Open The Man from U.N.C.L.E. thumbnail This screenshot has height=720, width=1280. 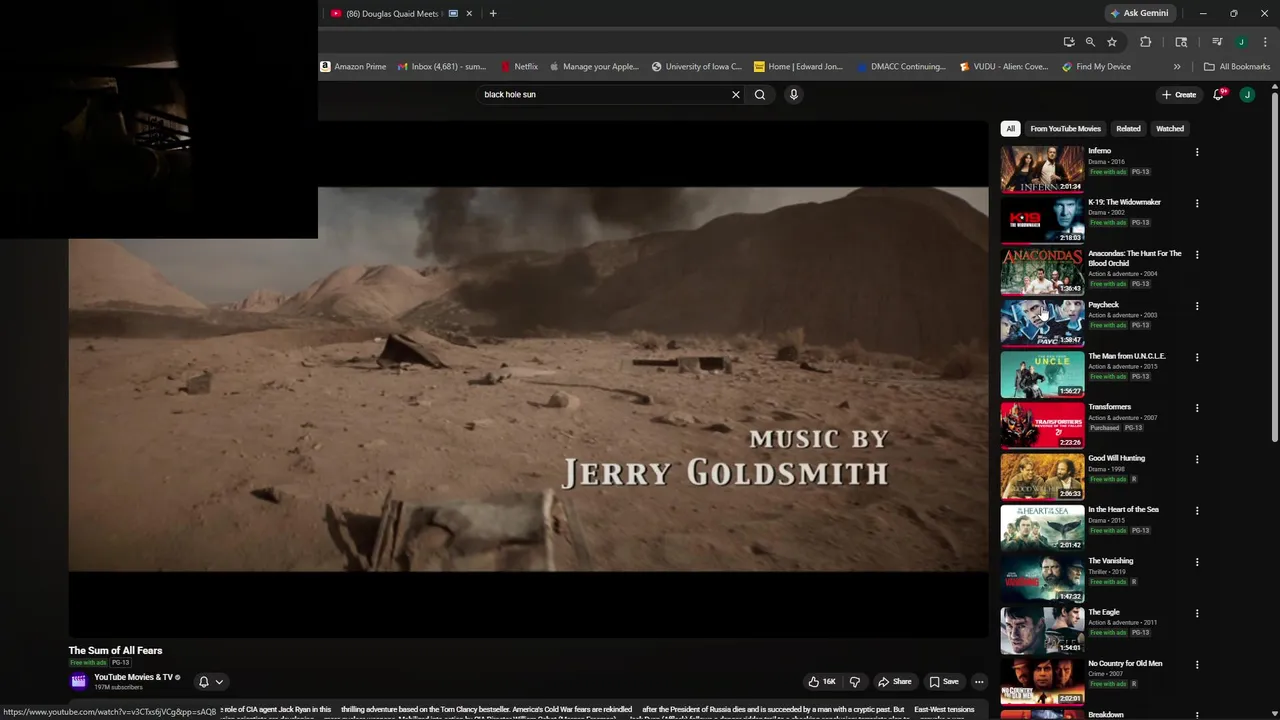tap(1042, 373)
